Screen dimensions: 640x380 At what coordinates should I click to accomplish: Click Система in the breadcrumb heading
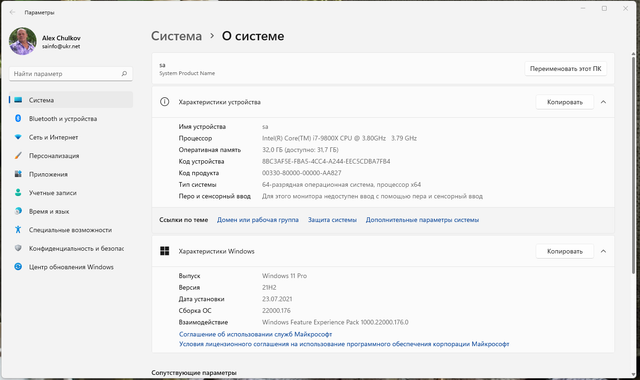pos(176,36)
